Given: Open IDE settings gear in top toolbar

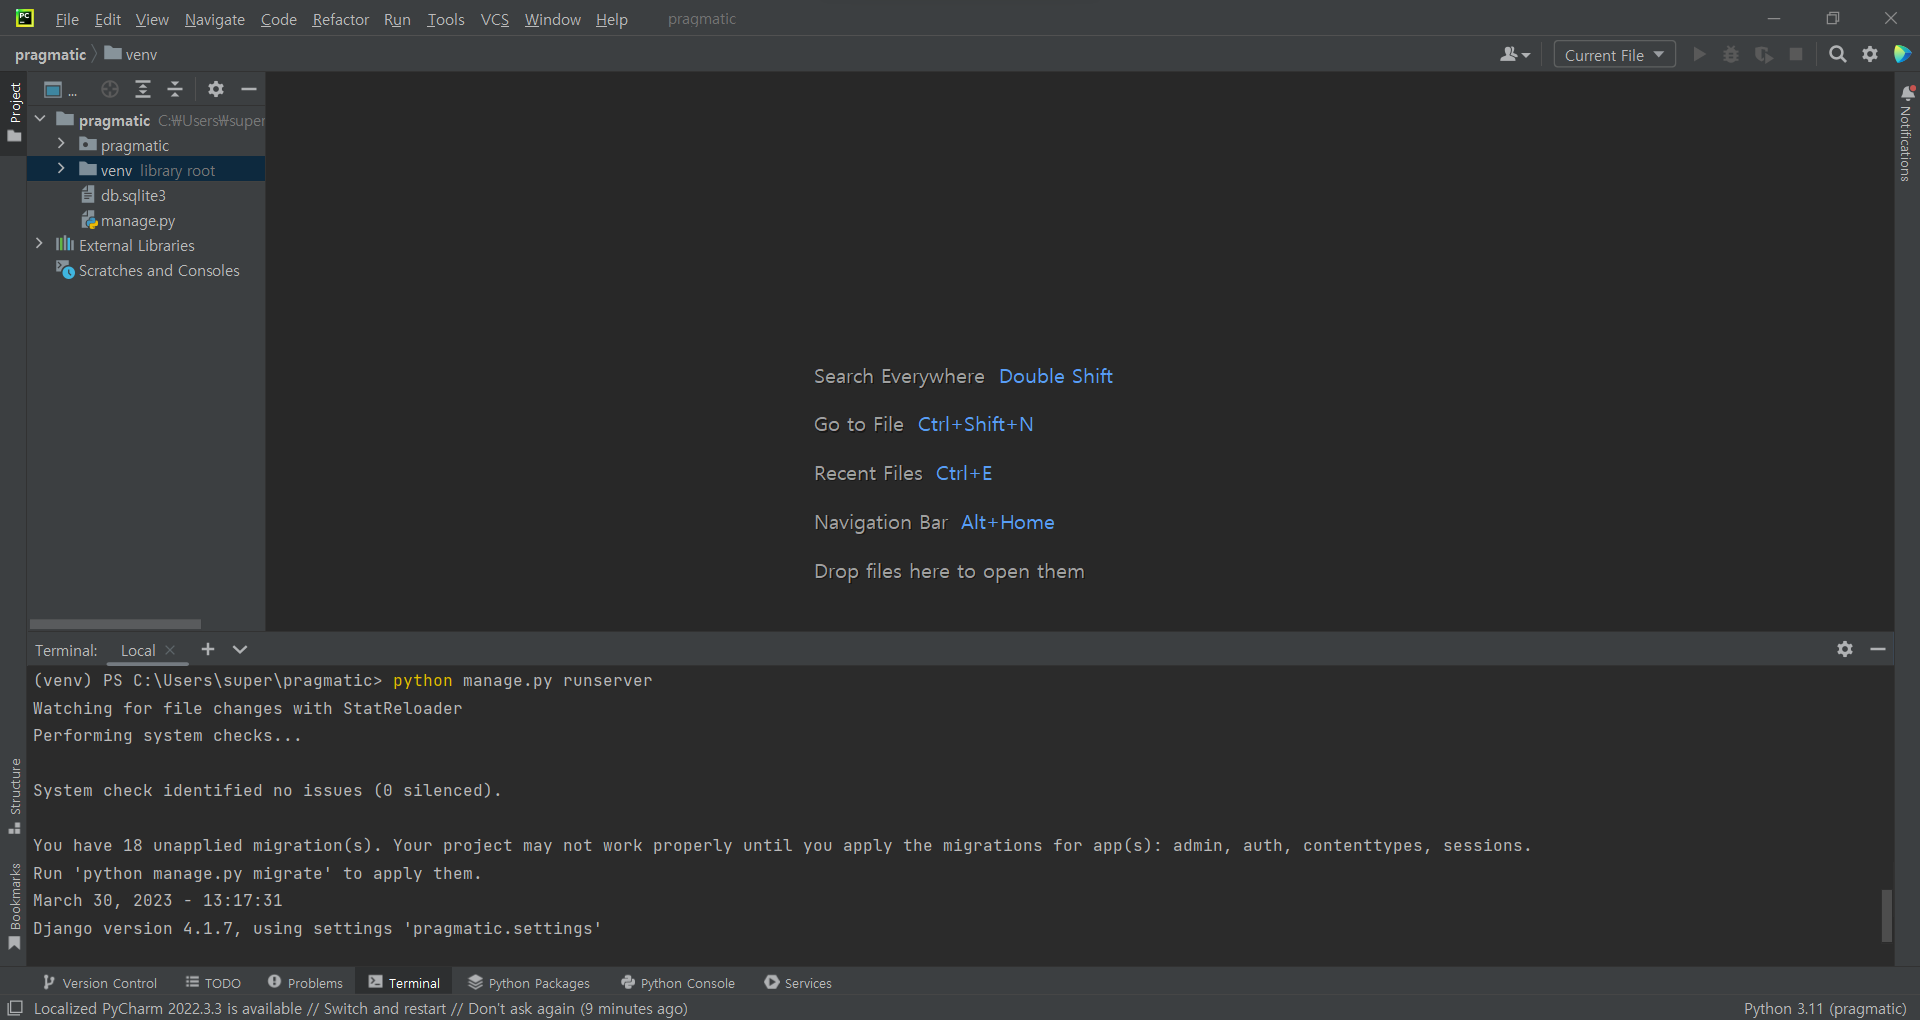Looking at the screenshot, I should (1870, 54).
